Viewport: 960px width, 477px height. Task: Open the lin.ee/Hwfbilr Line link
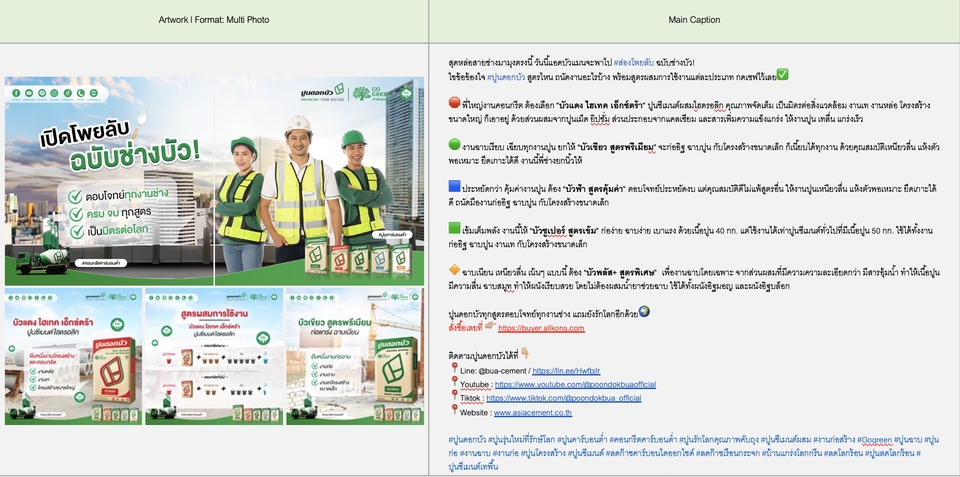566,370
